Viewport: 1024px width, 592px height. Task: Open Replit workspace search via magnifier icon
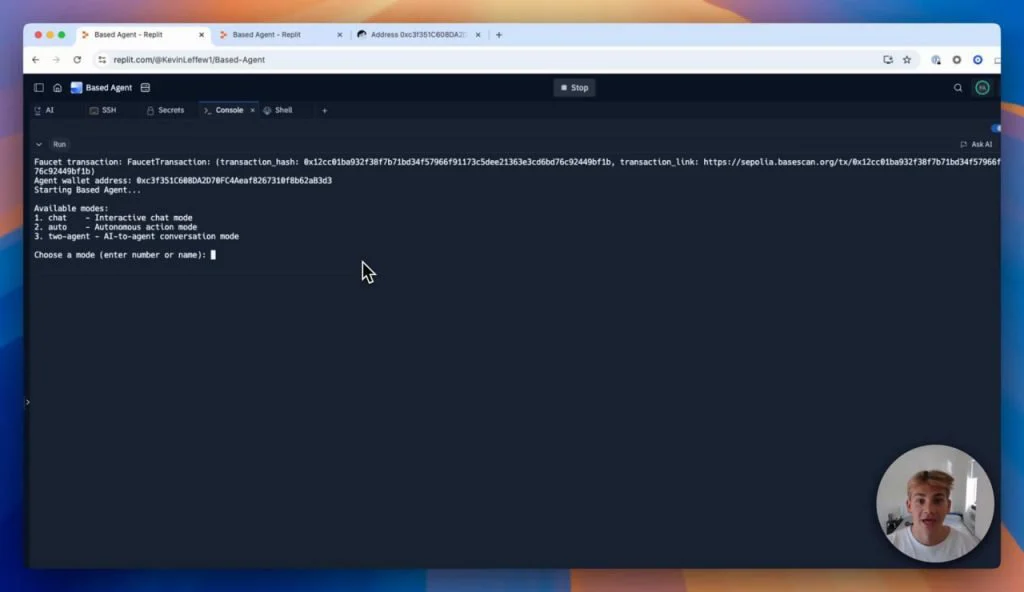[x=958, y=87]
